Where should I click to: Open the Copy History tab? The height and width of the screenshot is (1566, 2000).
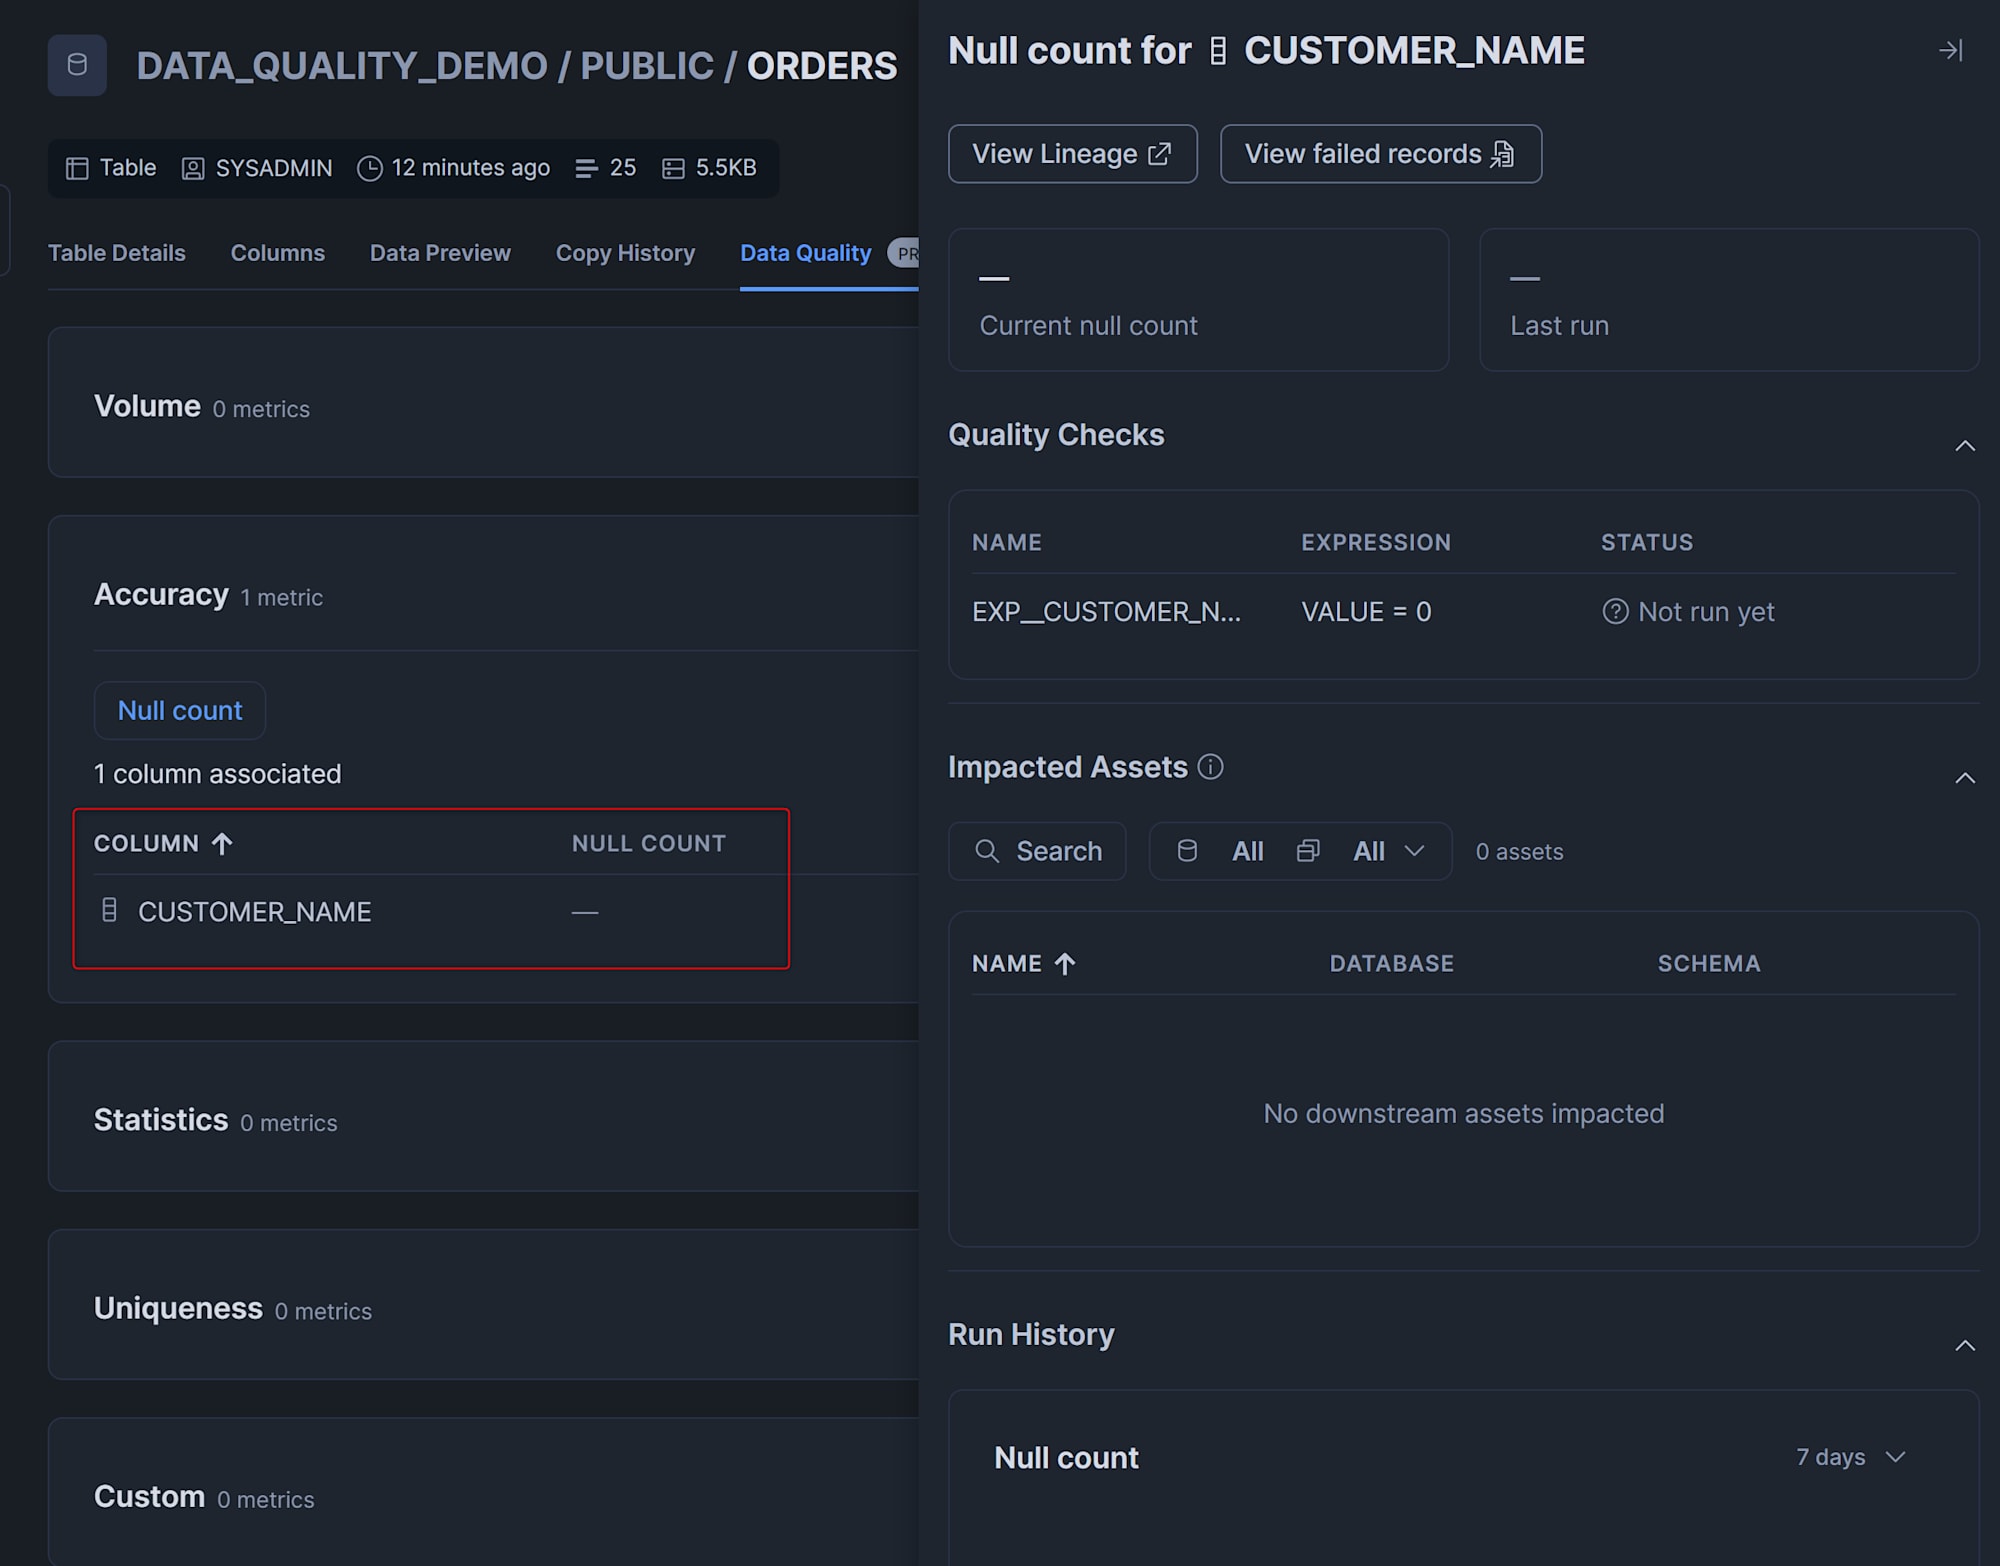(x=625, y=253)
